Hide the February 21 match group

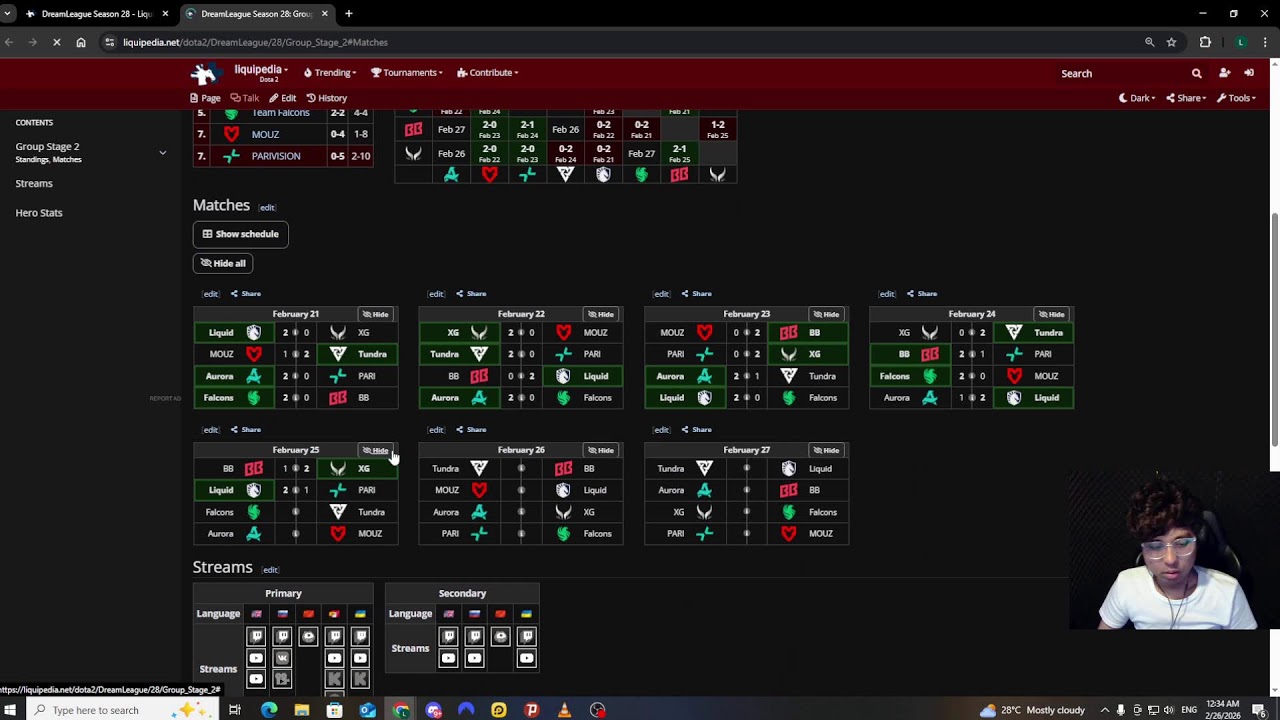point(376,314)
